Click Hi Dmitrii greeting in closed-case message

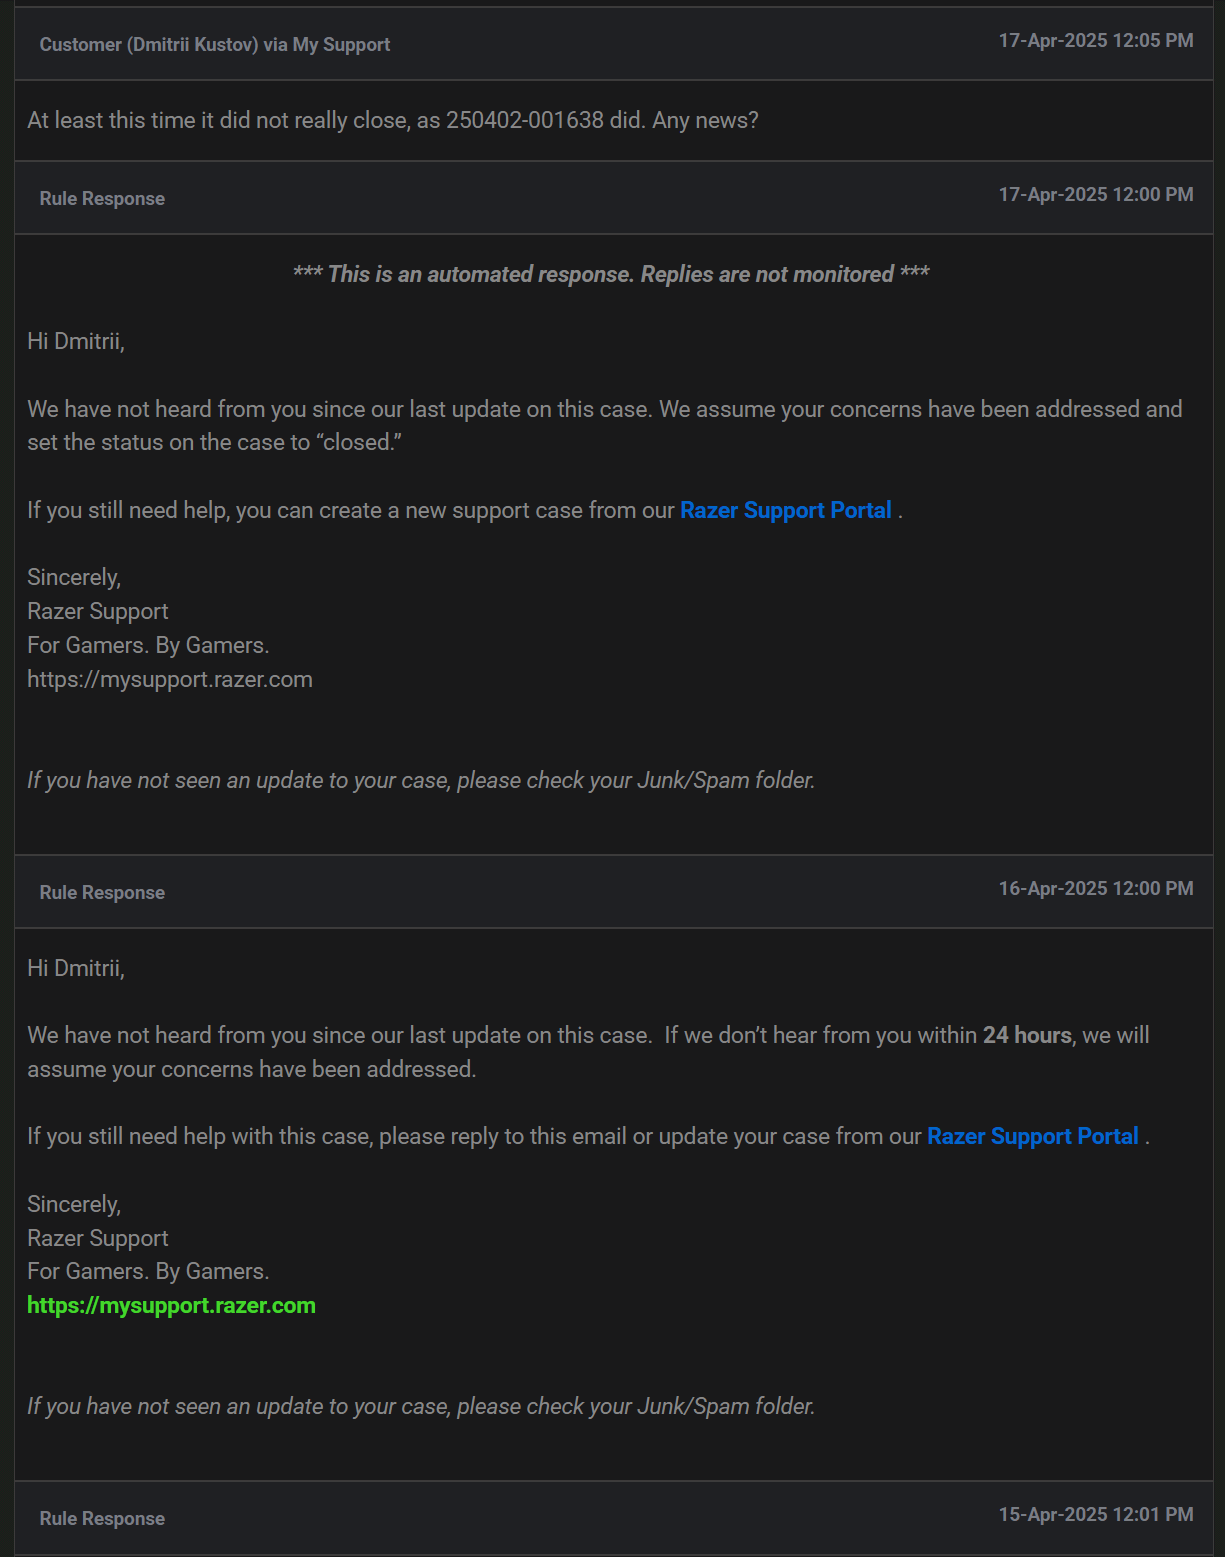[x=76, y=341]
